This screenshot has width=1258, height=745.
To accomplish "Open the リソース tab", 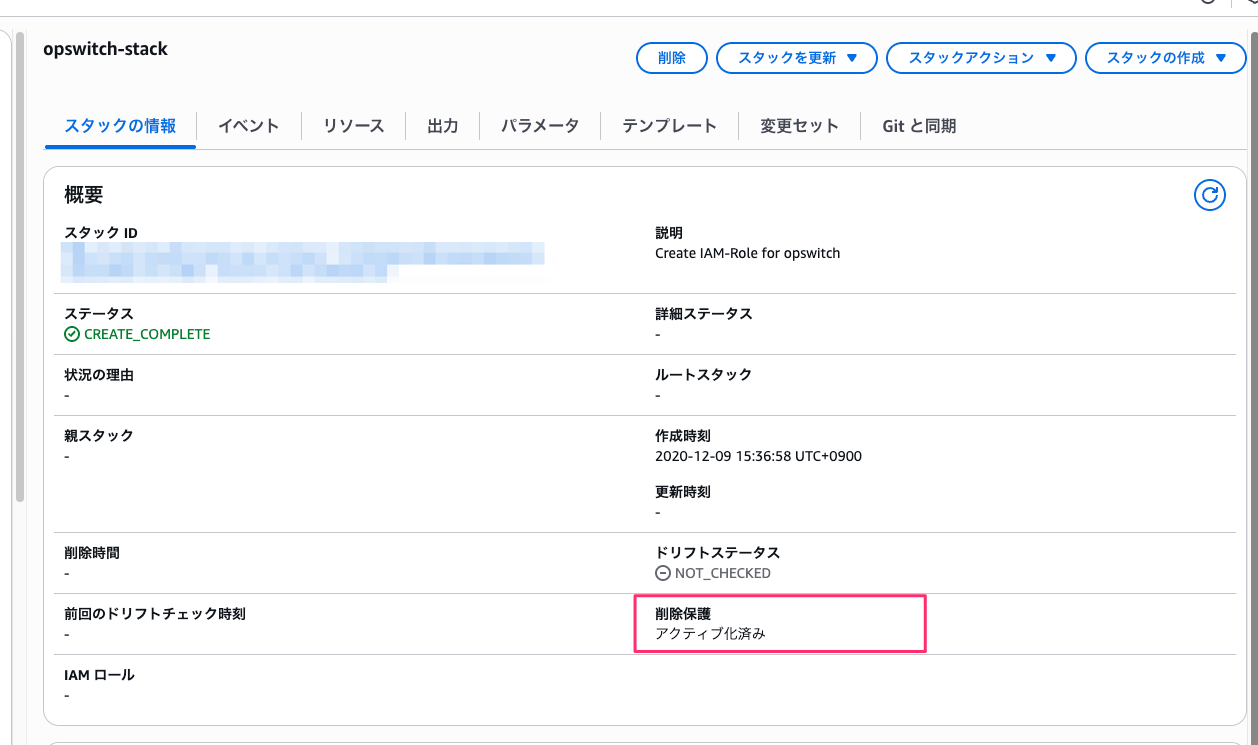I will coord(352,125).
